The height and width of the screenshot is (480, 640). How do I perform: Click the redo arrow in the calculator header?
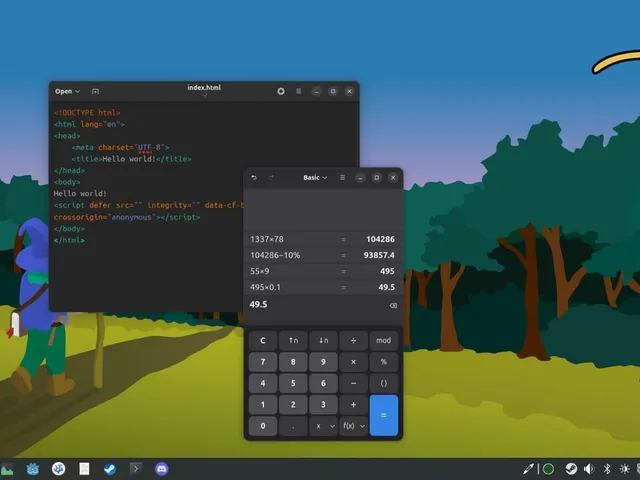[x=271, y=178]
